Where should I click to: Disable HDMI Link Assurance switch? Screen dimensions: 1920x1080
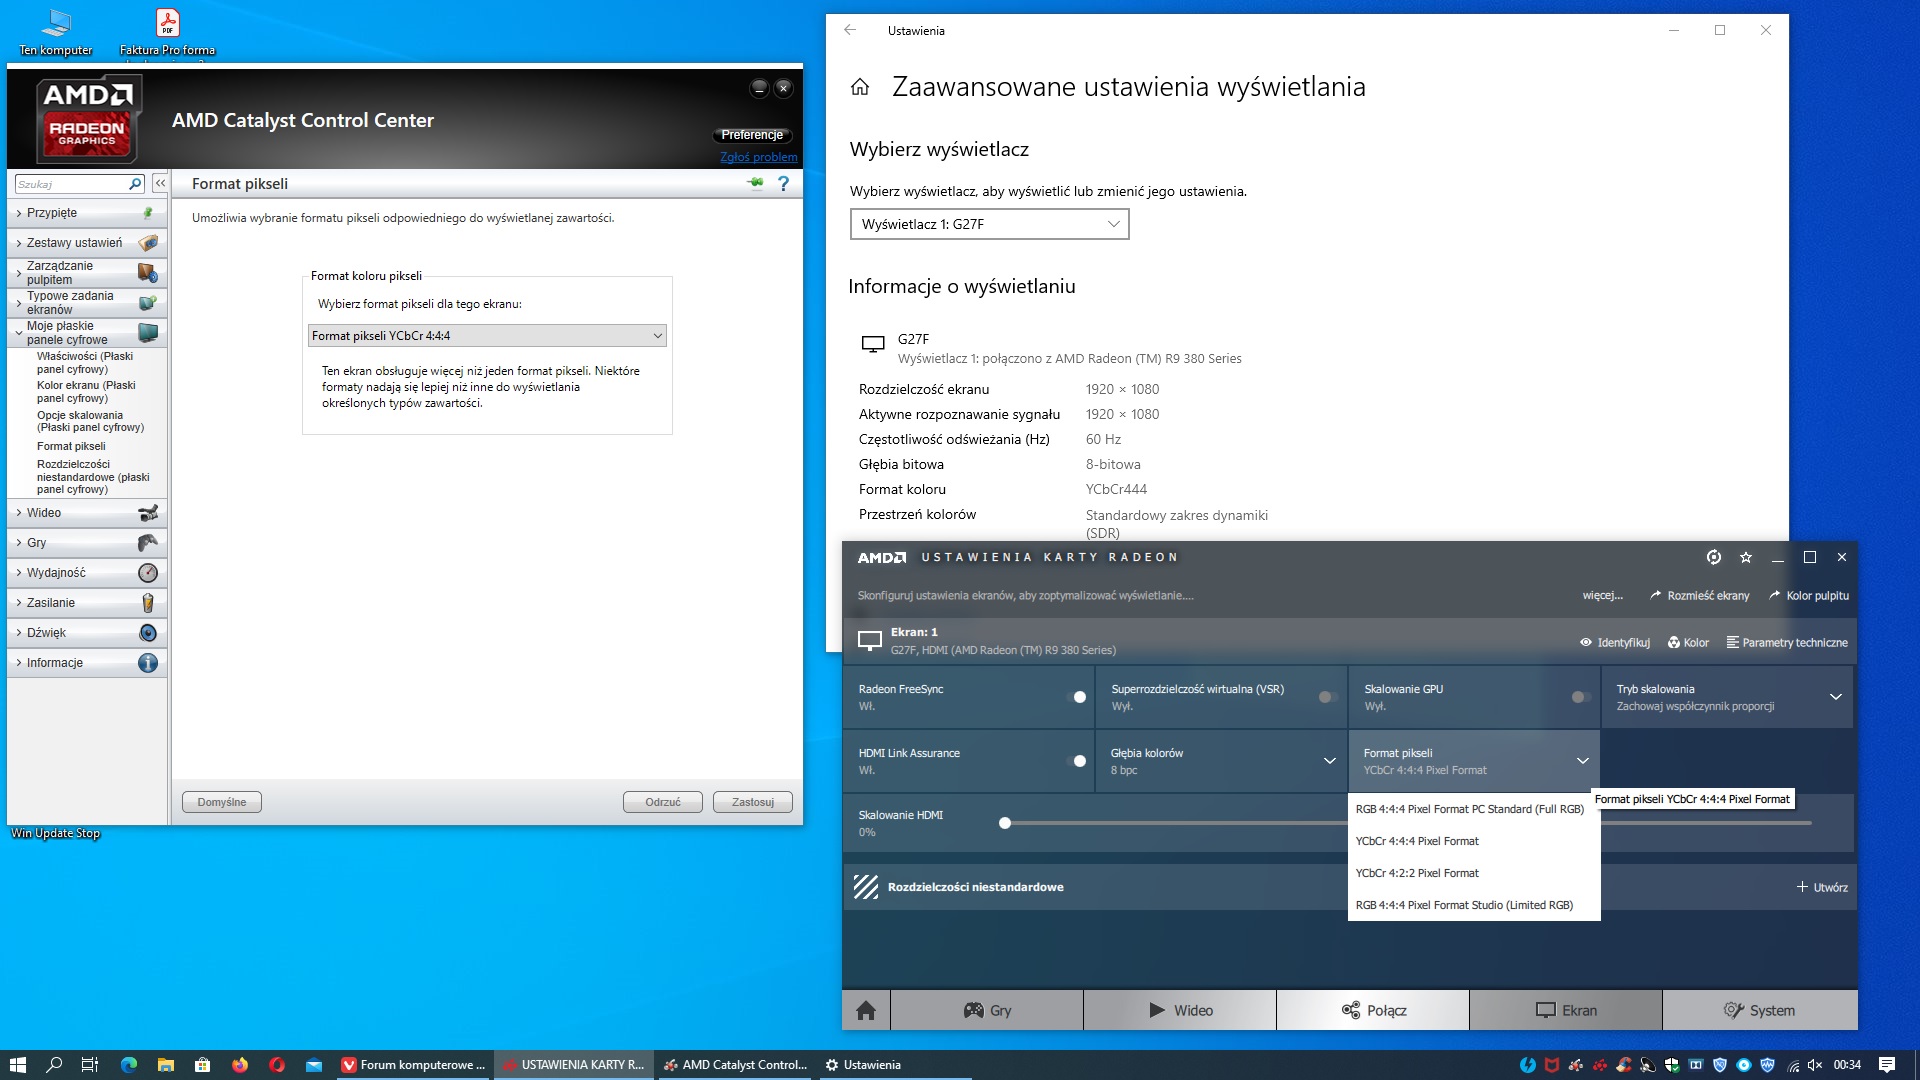point(1078,761)
